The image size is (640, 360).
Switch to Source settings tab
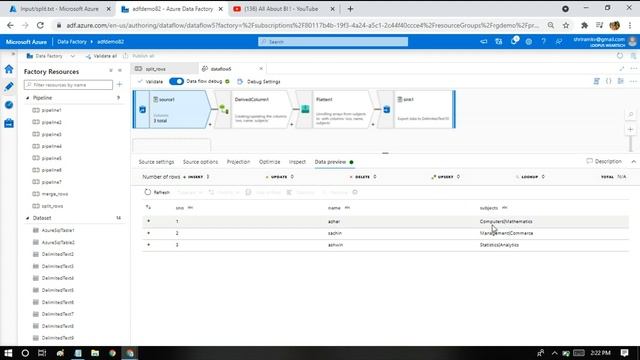(156, 162)
